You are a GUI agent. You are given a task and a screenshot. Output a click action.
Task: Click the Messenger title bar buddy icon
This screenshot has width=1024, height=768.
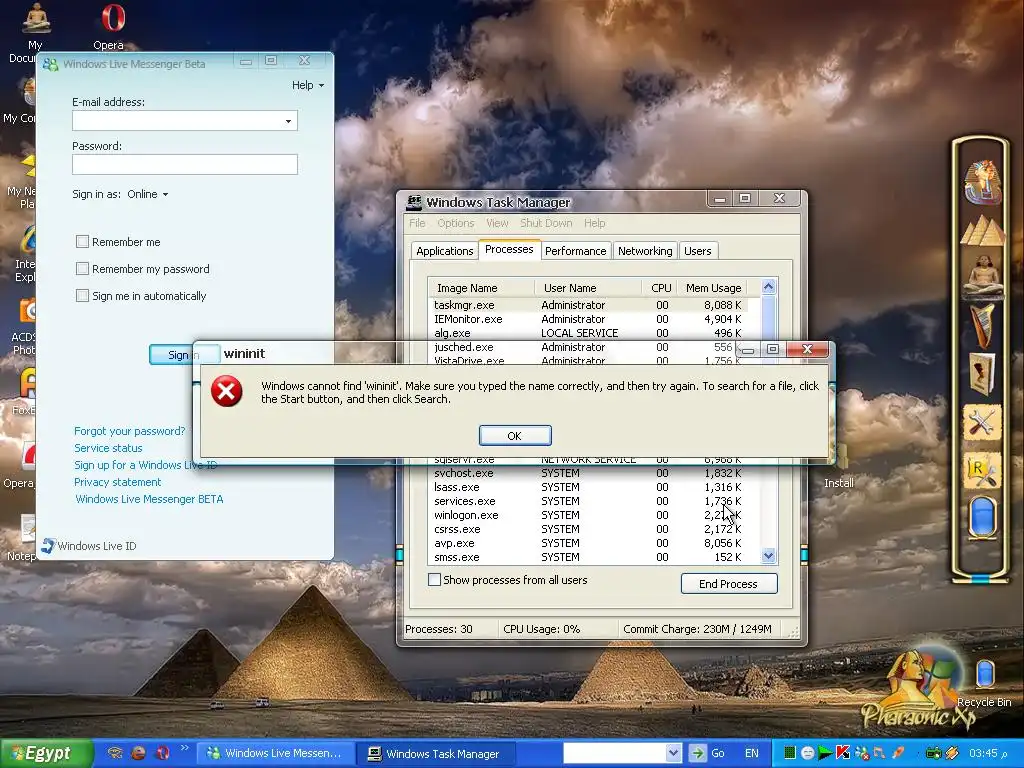[x=50, y=64]
